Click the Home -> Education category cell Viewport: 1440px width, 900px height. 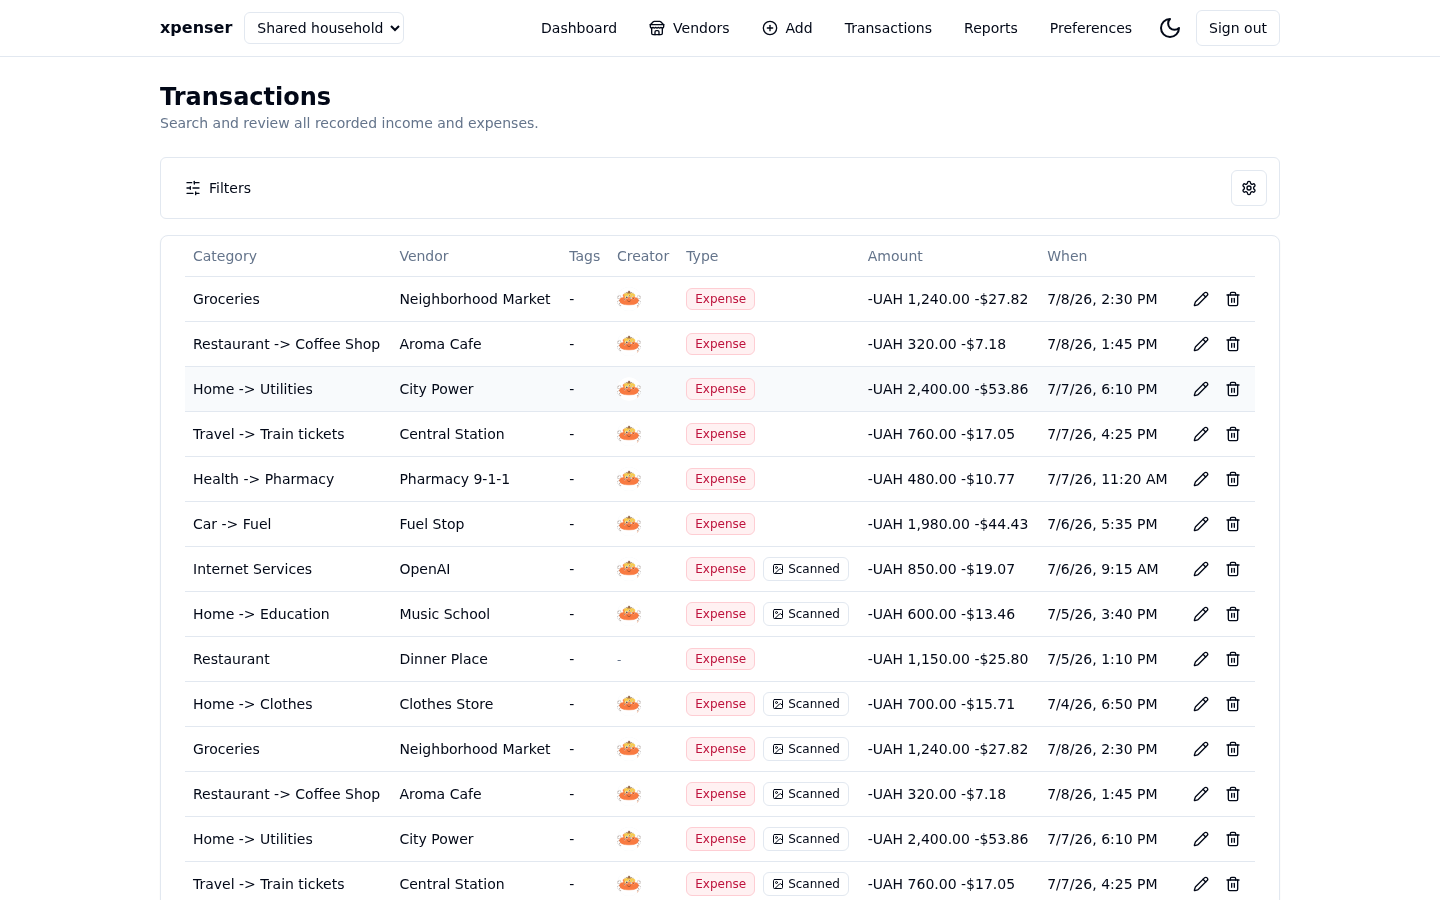point(261,614)
